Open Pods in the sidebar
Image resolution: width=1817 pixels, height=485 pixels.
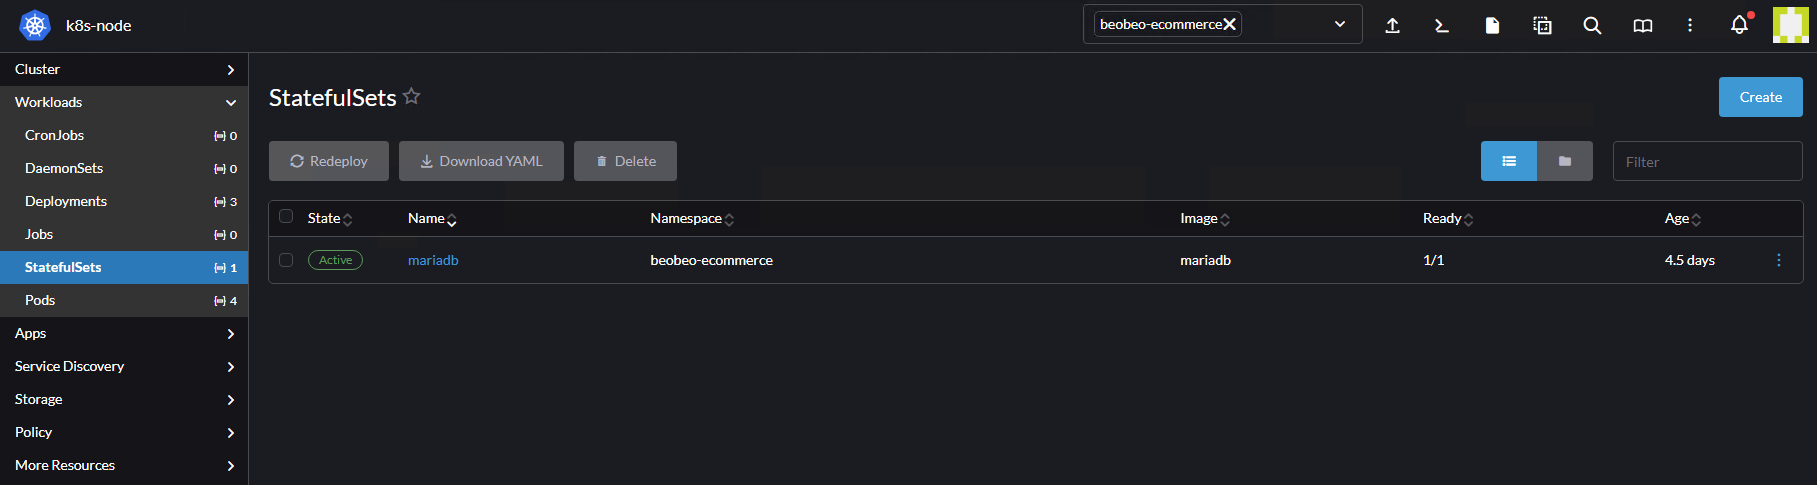click(x=40, y=300)
